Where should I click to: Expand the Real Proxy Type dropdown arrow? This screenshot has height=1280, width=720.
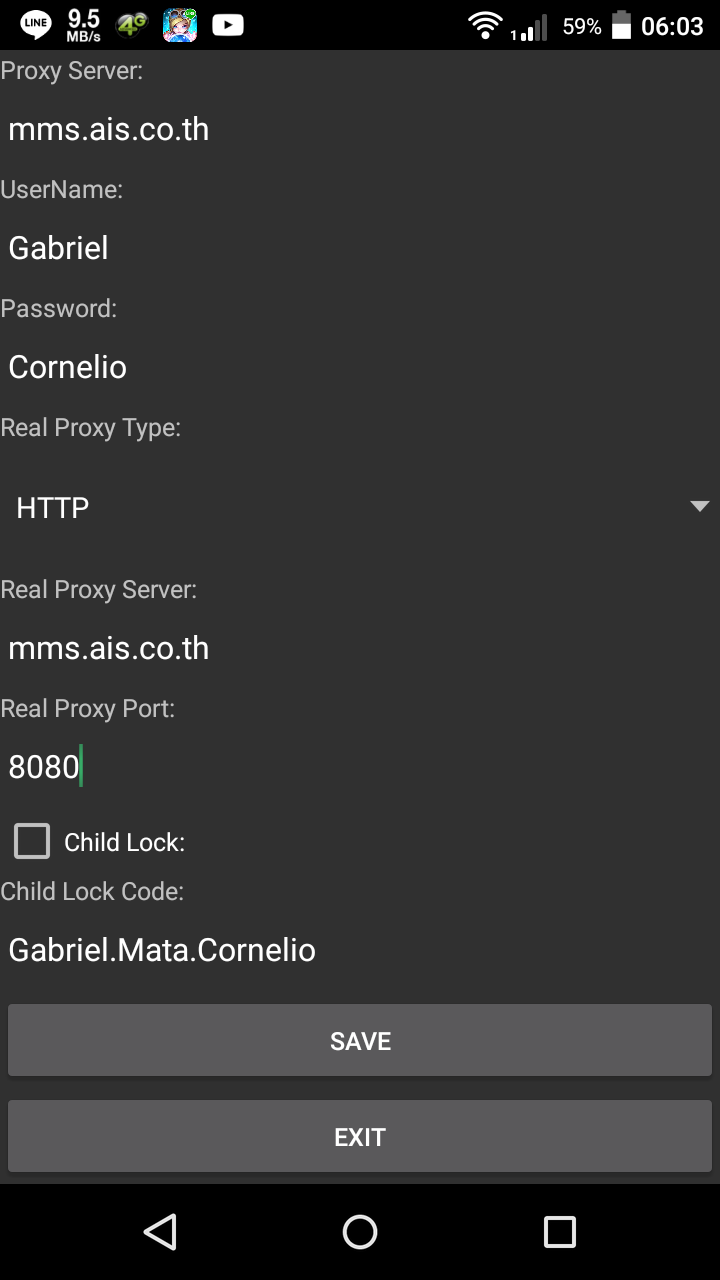[699, 507]
